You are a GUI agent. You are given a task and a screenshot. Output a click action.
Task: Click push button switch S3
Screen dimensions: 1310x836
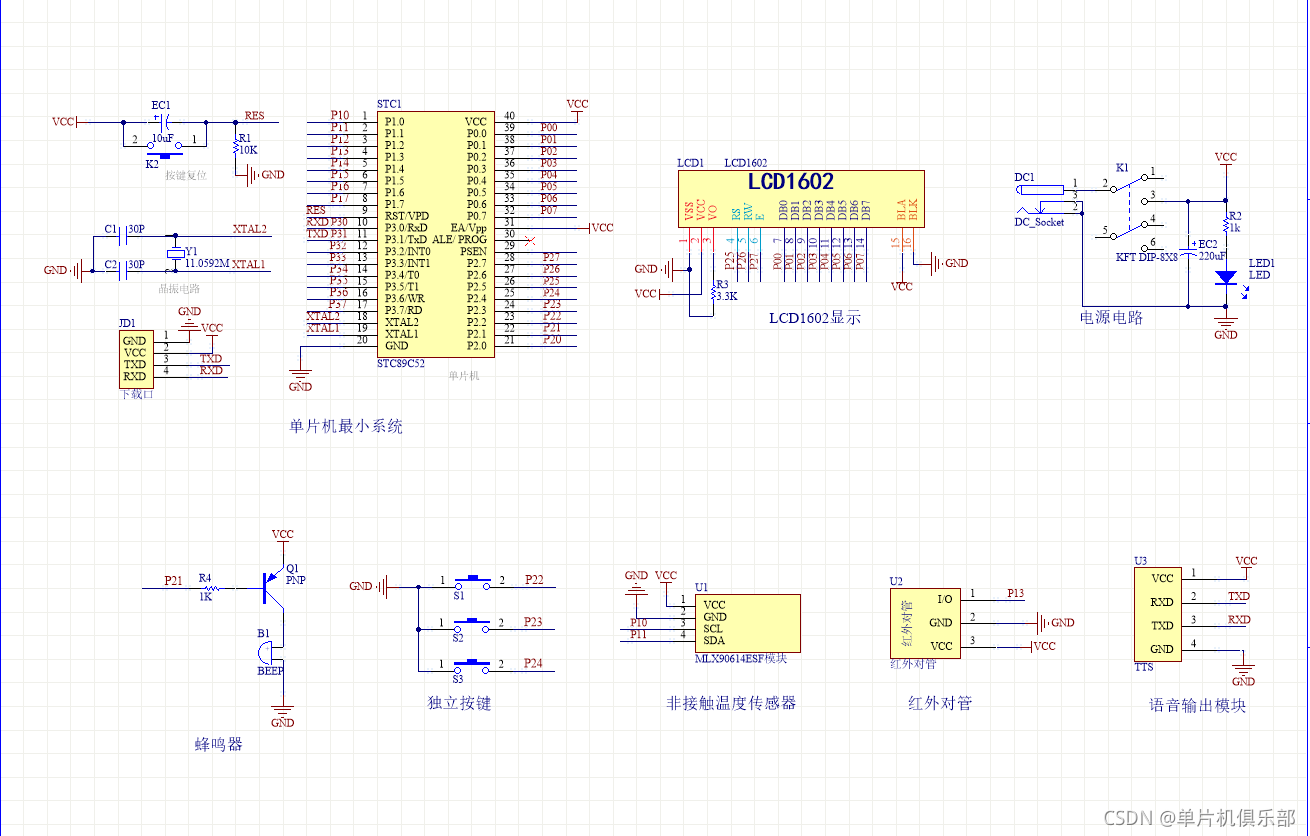point(470,666)
